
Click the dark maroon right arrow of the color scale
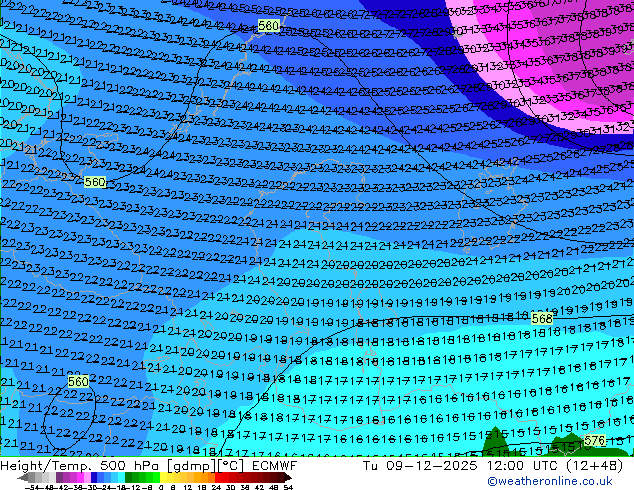click(x=288, y=477)
